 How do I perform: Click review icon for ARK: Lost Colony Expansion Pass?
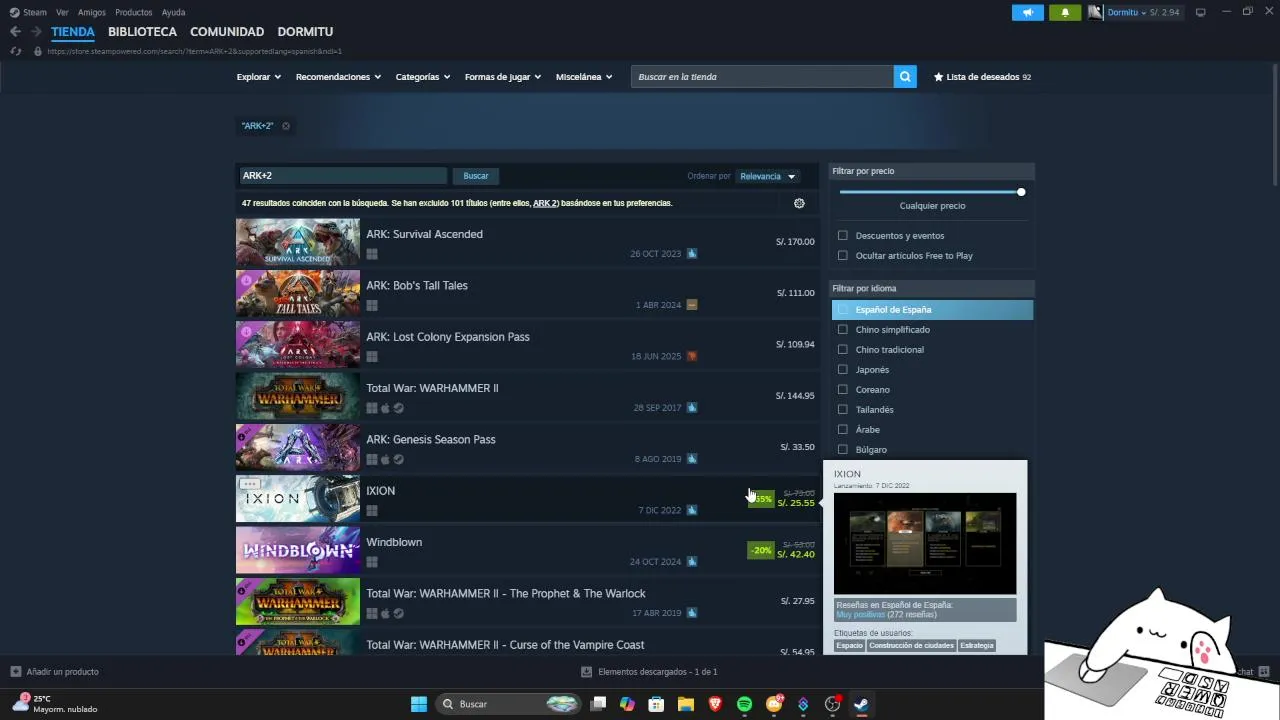[x=692, y=356]
